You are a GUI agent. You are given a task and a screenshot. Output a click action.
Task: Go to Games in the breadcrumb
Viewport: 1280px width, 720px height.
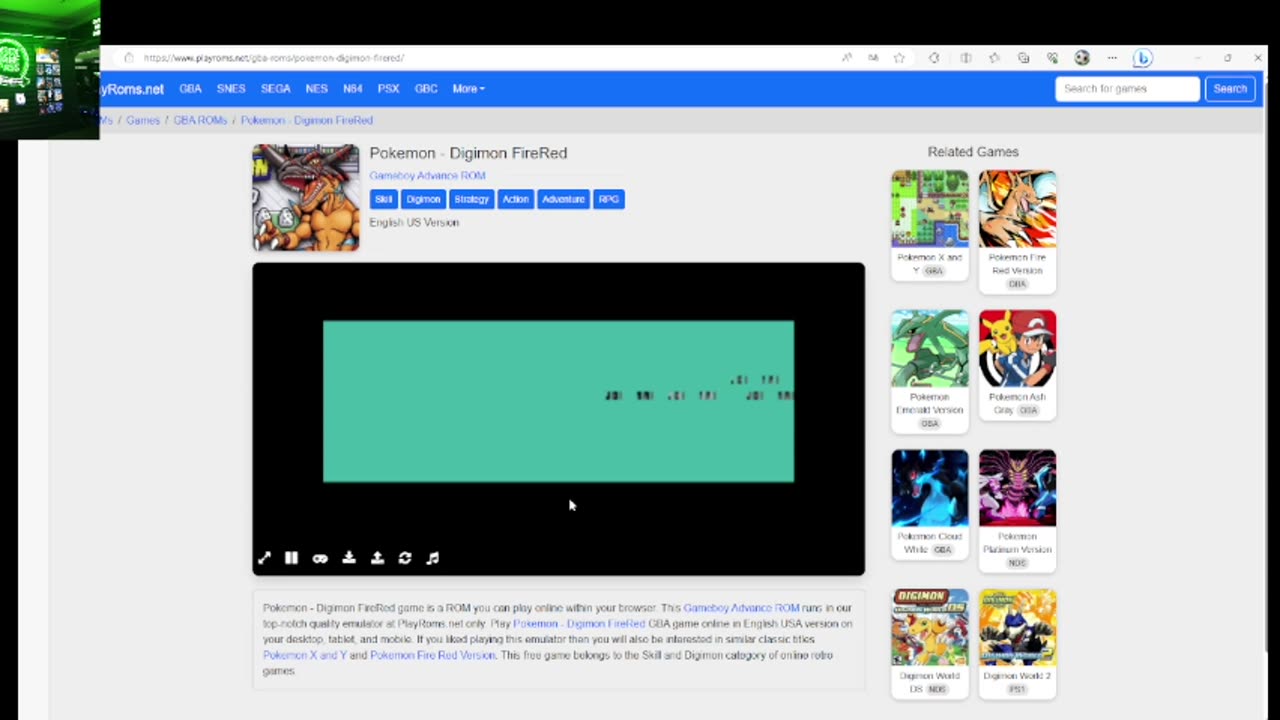point(143,120)
